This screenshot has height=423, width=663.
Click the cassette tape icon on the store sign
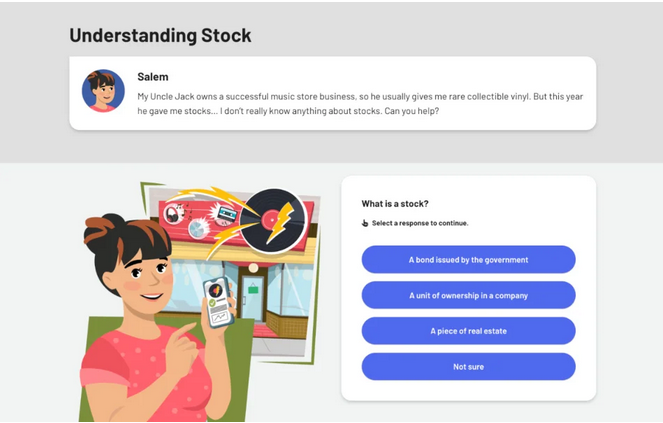(225, 212)
